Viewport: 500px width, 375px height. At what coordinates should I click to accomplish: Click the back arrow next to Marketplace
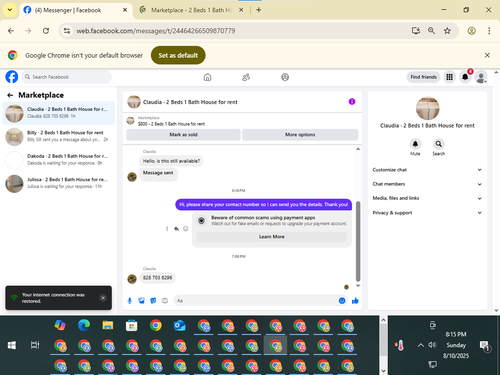pyautogui.click(x=10, y=95)
